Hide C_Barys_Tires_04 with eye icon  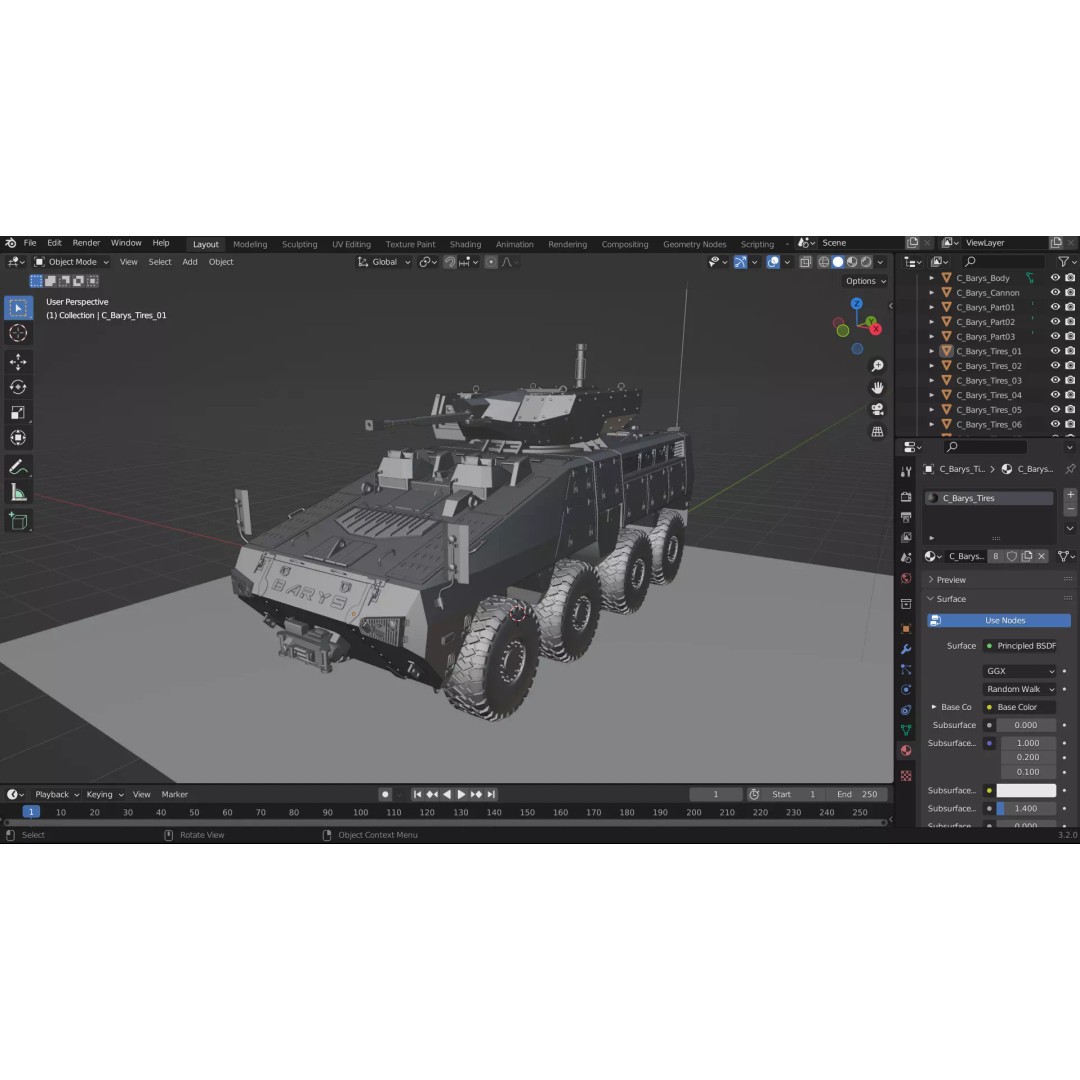point(1055,395)
